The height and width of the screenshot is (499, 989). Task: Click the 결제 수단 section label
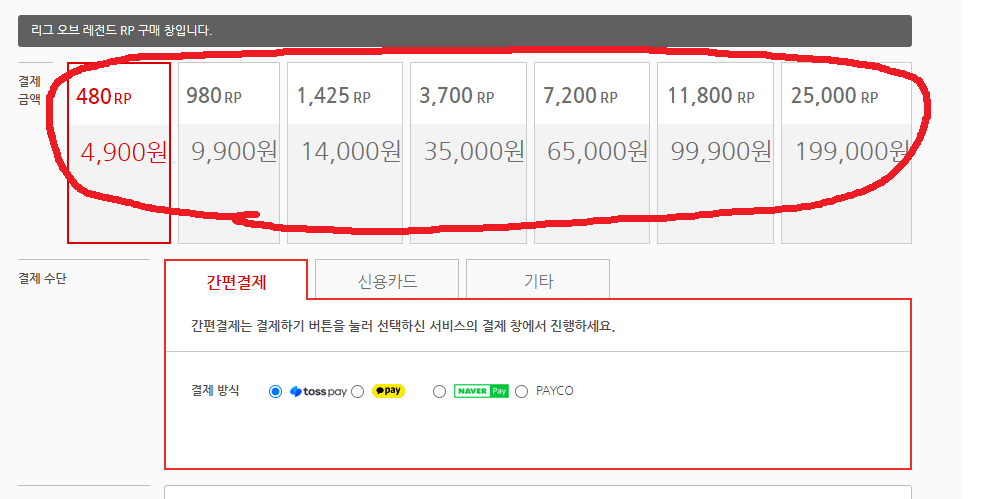pos(42,278)
